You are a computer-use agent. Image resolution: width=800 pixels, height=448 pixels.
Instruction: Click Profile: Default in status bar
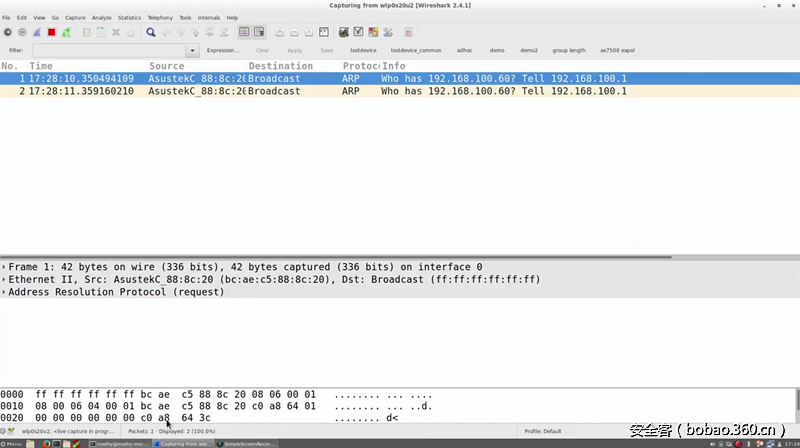[543, 431]
